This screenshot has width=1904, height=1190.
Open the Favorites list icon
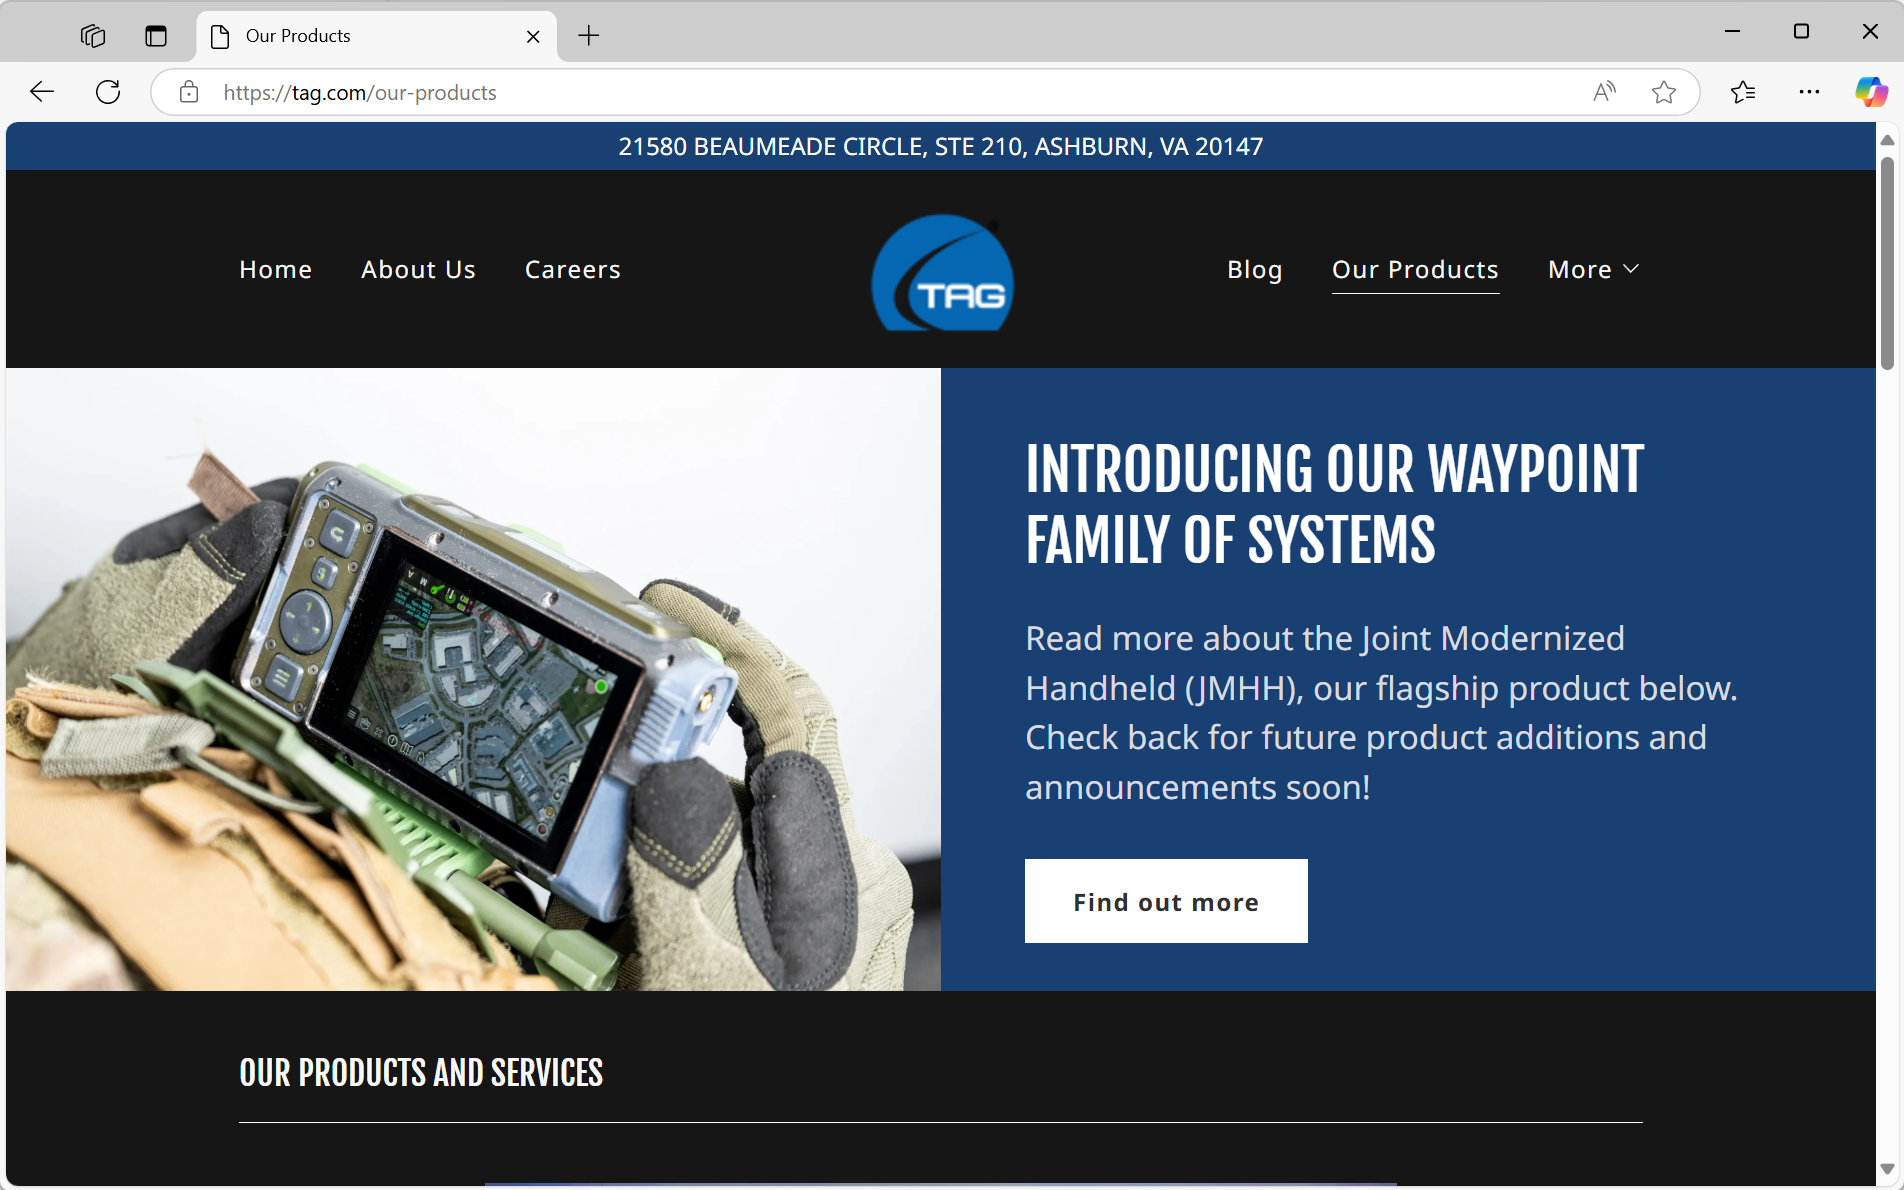click(x=1743, y=92)
